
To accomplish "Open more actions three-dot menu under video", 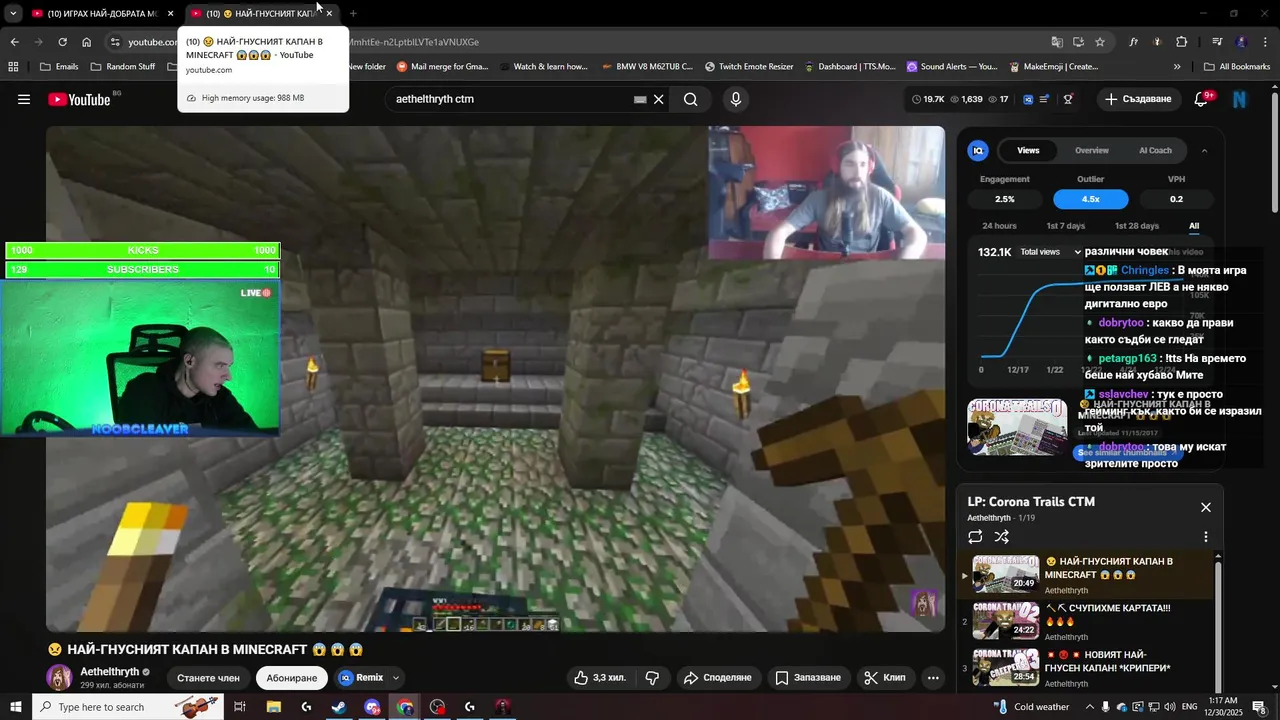I will pos(933,678).
